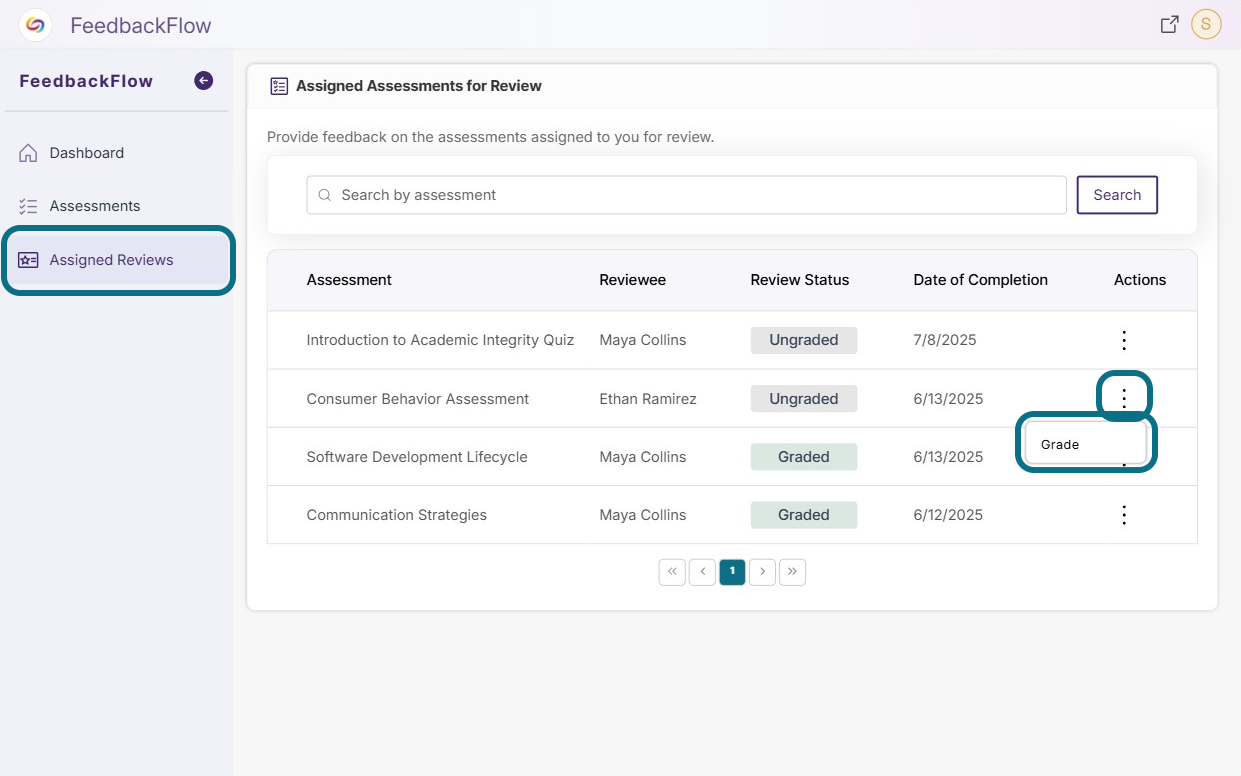This screenshot has height=776, width=1241.
Task: Click Graded badge for Software Development Lifecycle
Action: click(x=804, y=457)
